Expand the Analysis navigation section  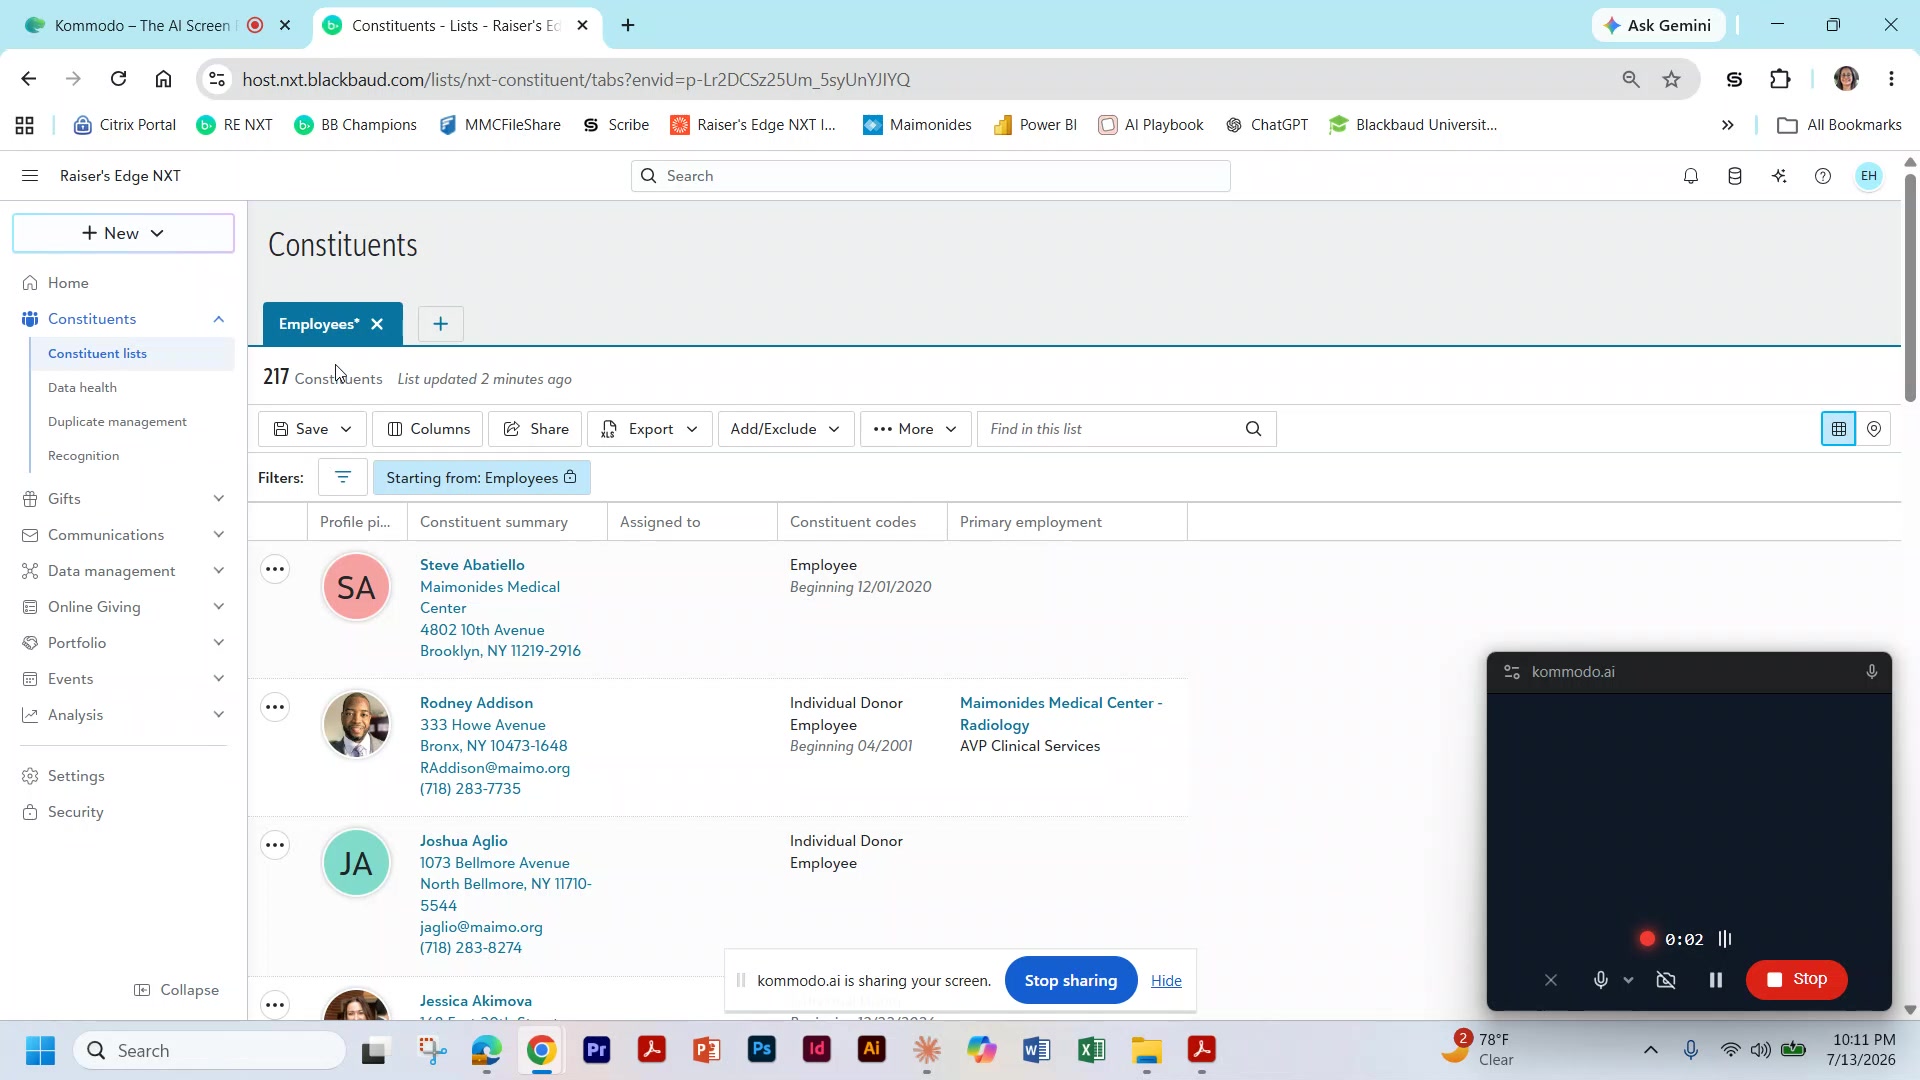(219, 715)
